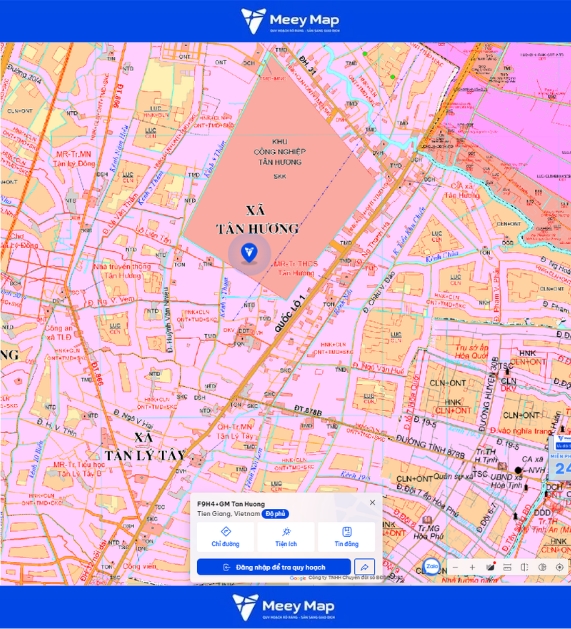Click the measure tool icon in map toolbar
Screen dimensions: 571x629
point(507,567)
